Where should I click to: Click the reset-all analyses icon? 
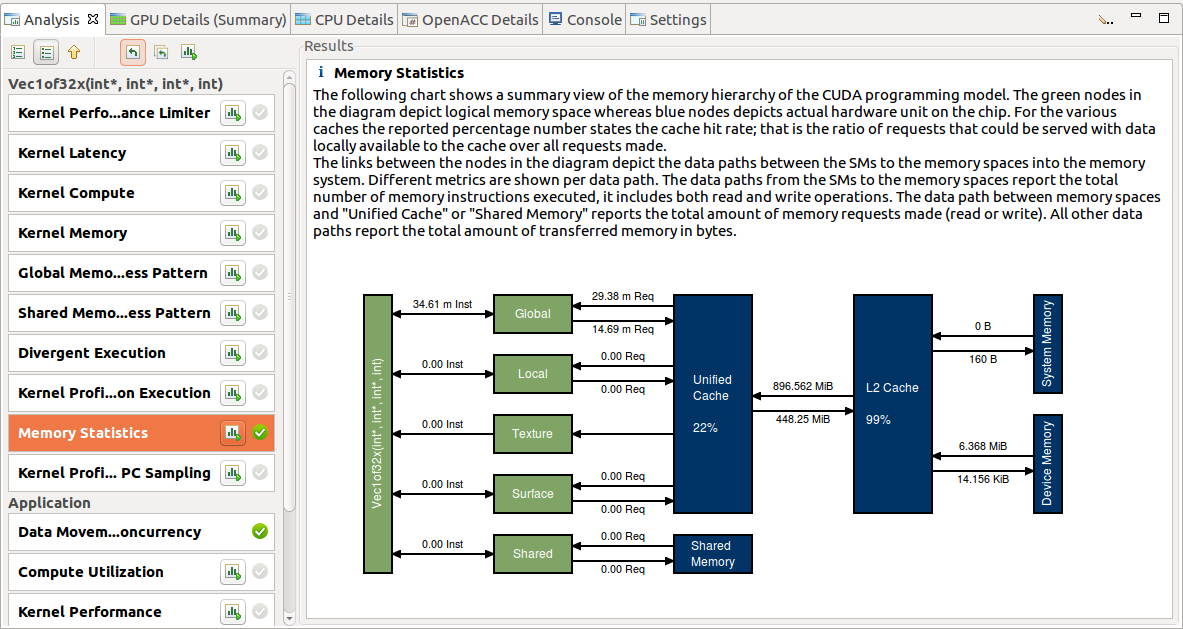coord(161,51)
